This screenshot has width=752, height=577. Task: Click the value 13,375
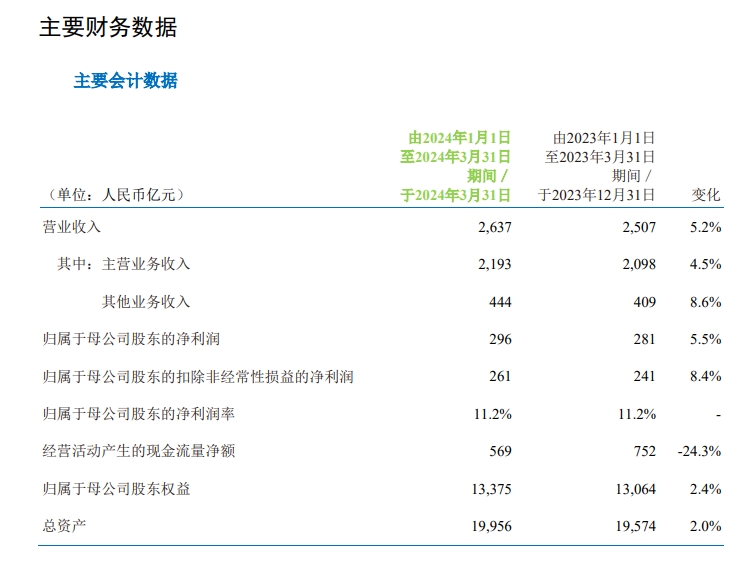coord(492,489)
